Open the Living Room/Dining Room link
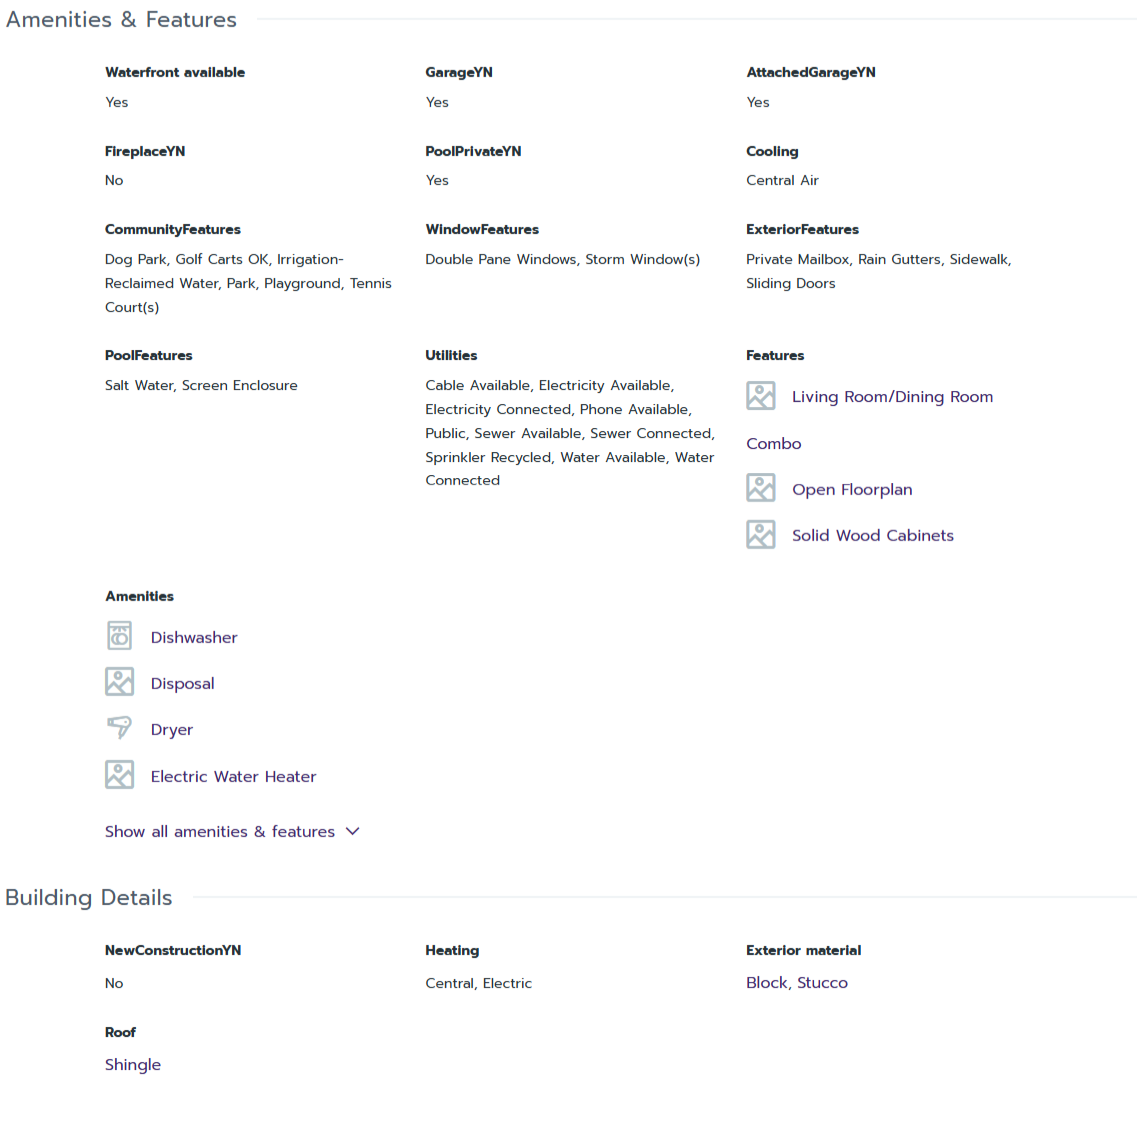Viewport: 1147px width, 1122px height. pyautogui.click(x=892, y=397)
